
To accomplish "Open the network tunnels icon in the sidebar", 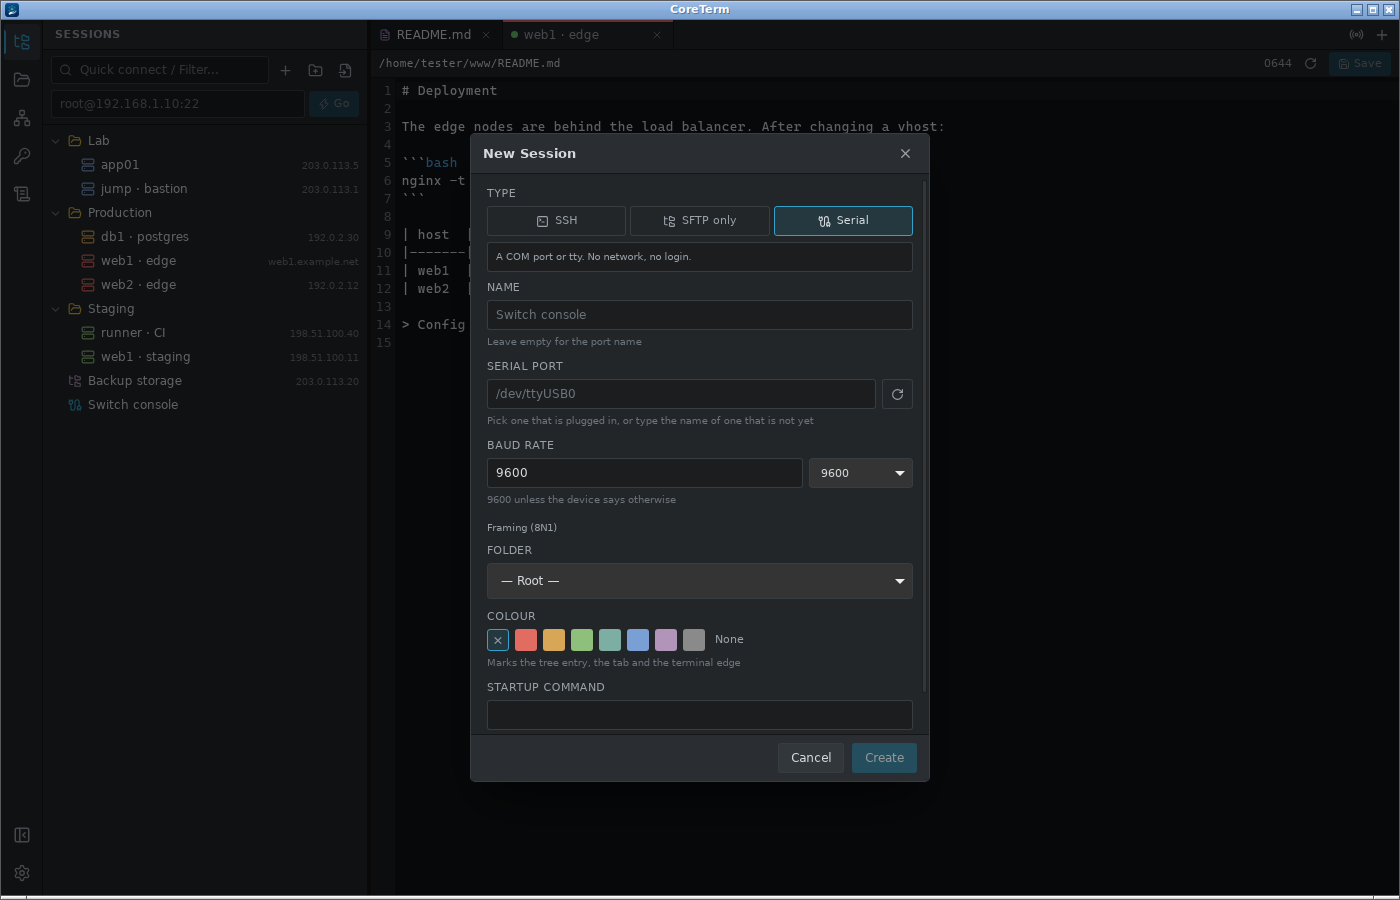I will click(x=22, y=118).
